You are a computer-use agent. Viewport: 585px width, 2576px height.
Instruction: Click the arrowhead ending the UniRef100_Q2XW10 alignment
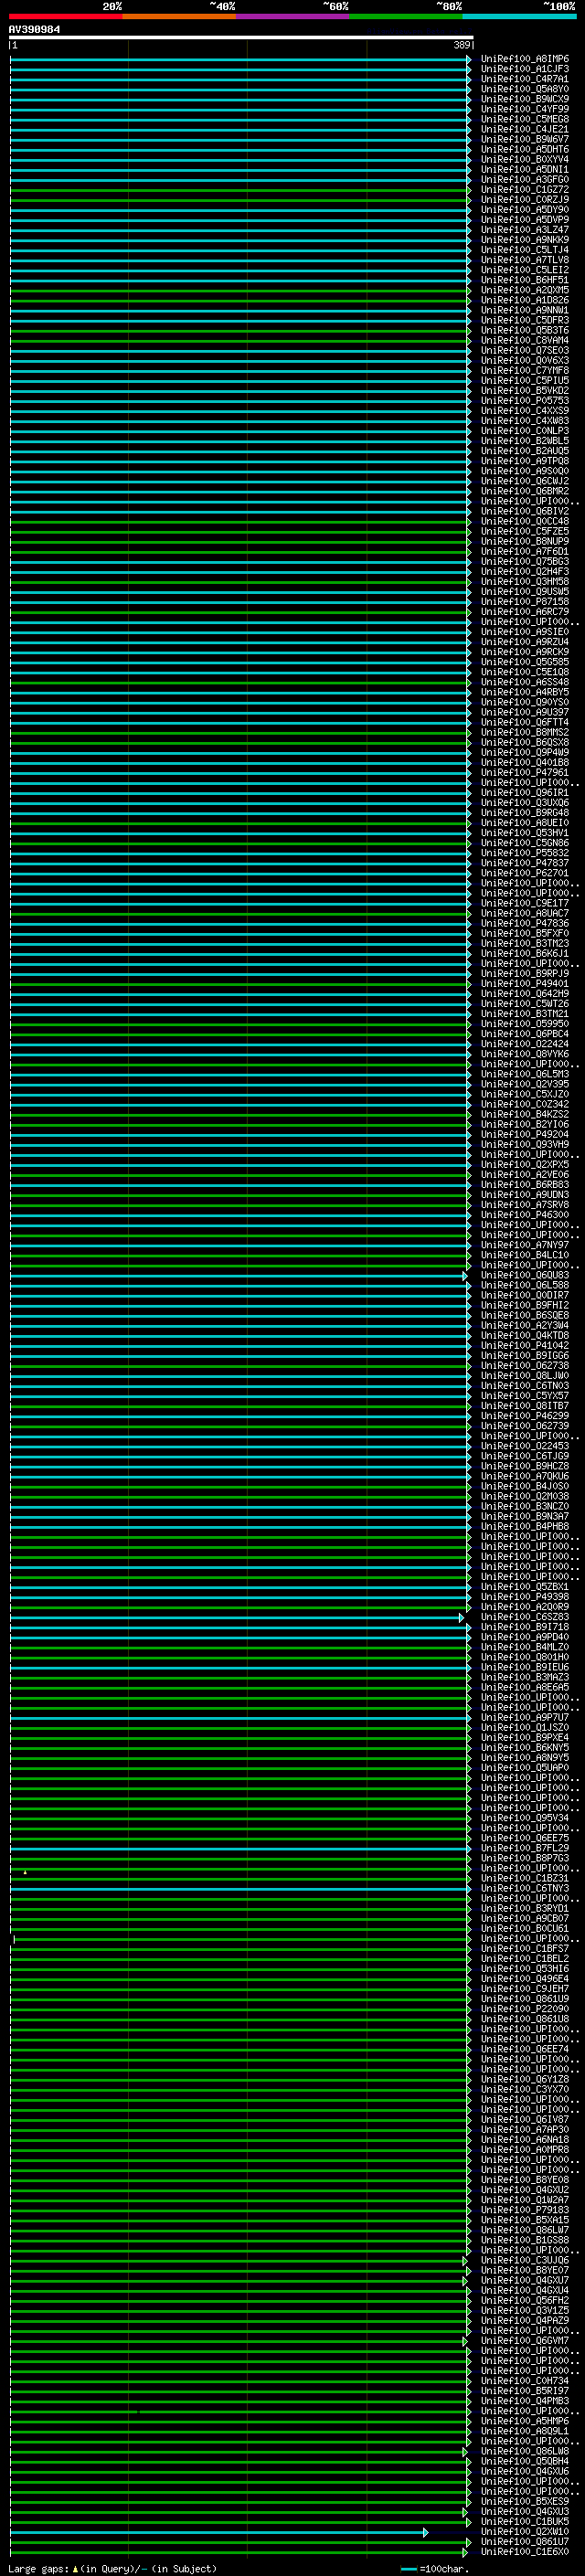pyautogui.click(x=425, y=2532)
